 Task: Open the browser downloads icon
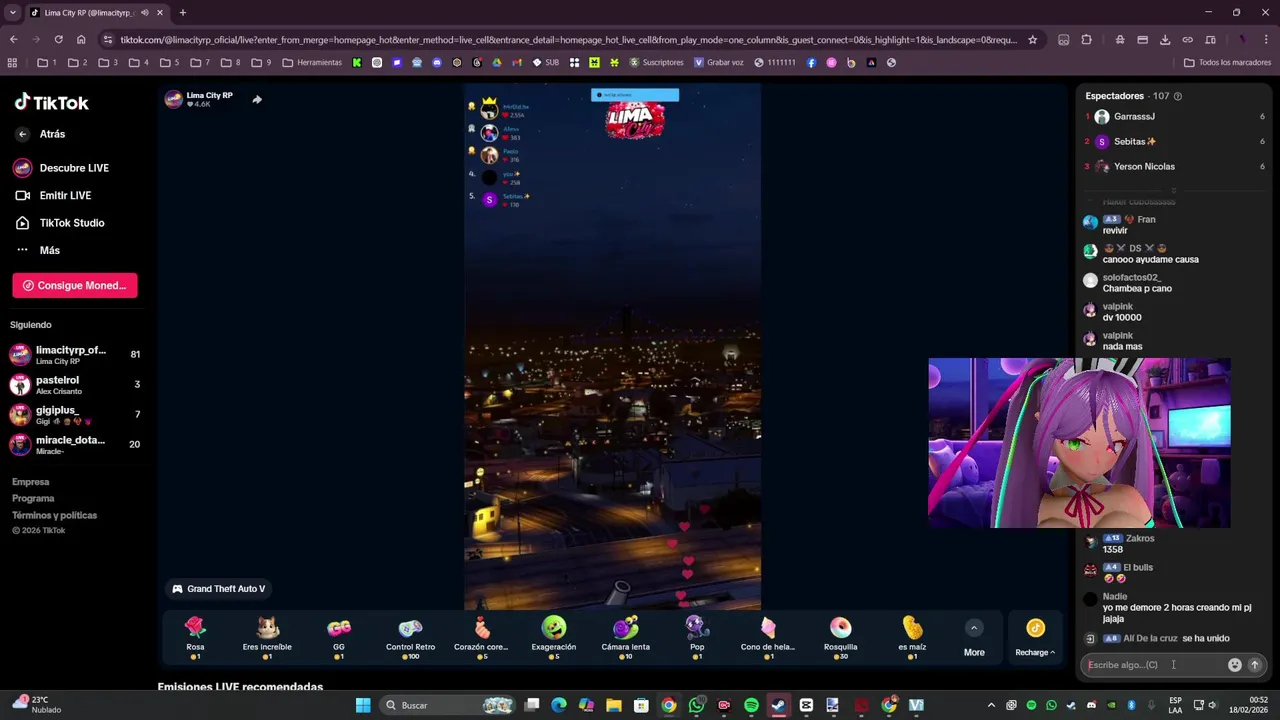pyautogui.click(x=1165, y=40)
